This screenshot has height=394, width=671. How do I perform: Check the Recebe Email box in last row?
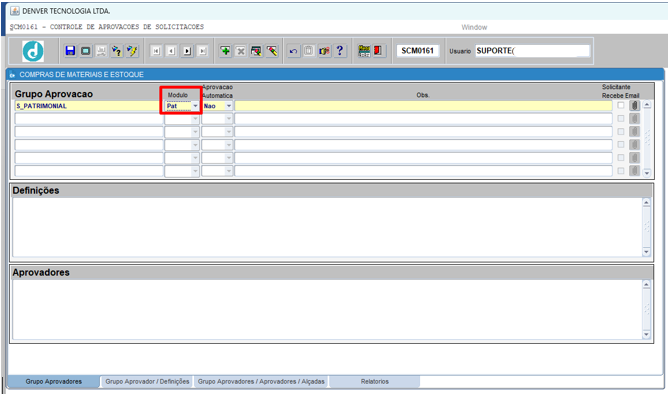(x=621, y=171)
